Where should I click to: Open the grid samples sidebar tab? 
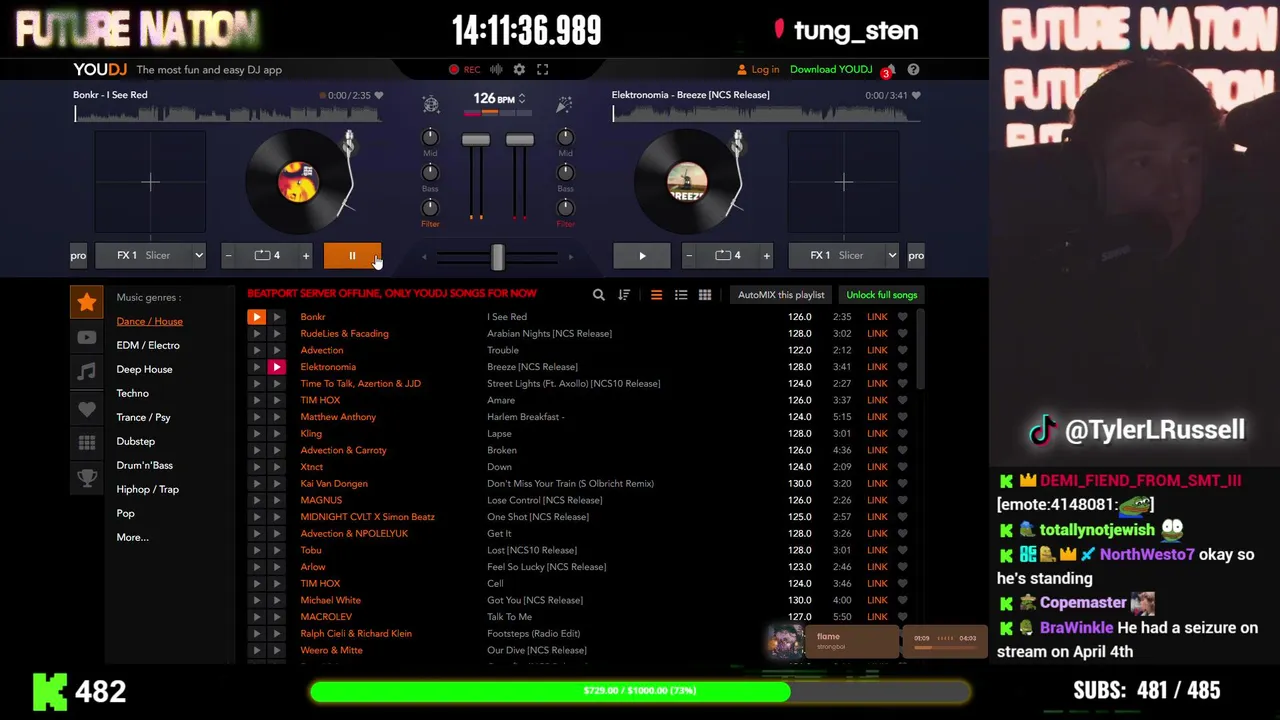[x=87, y=443]
